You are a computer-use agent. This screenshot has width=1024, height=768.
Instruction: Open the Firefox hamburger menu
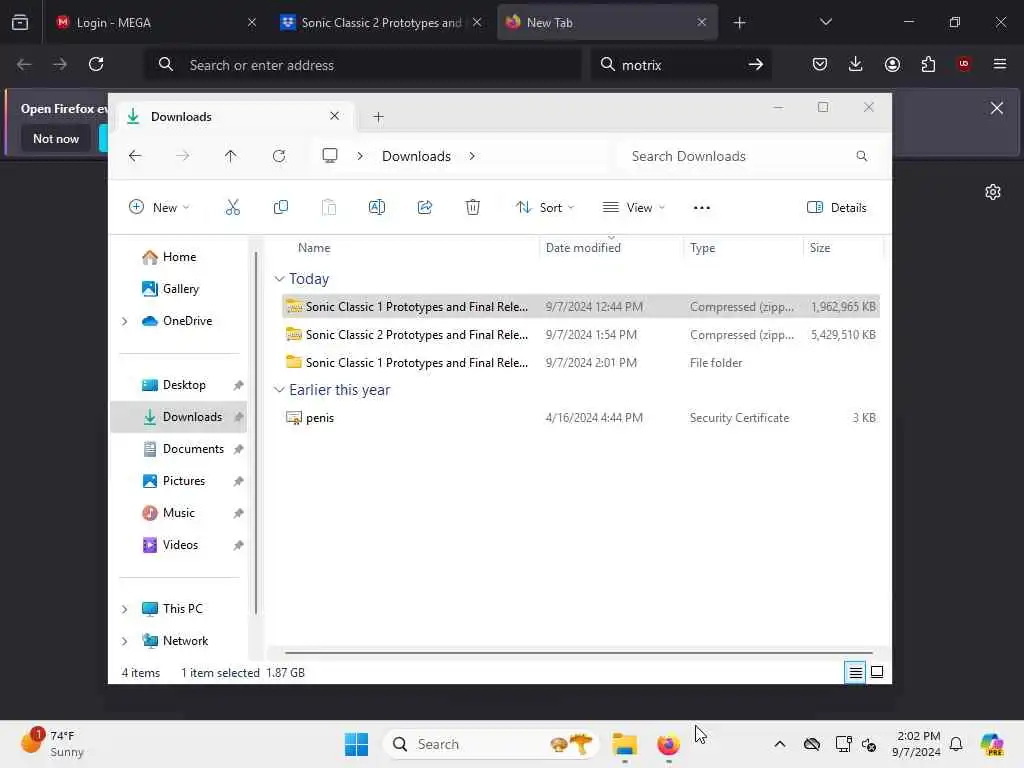pos(1000,64)
